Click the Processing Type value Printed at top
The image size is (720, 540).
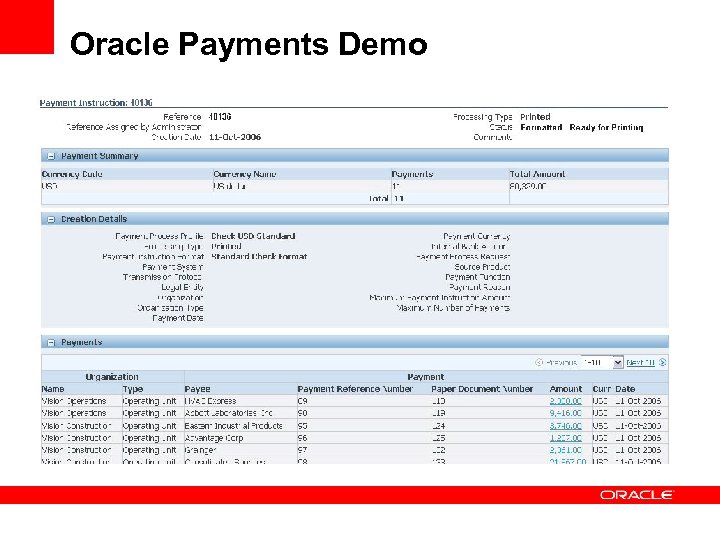click(x=535, y=117)
